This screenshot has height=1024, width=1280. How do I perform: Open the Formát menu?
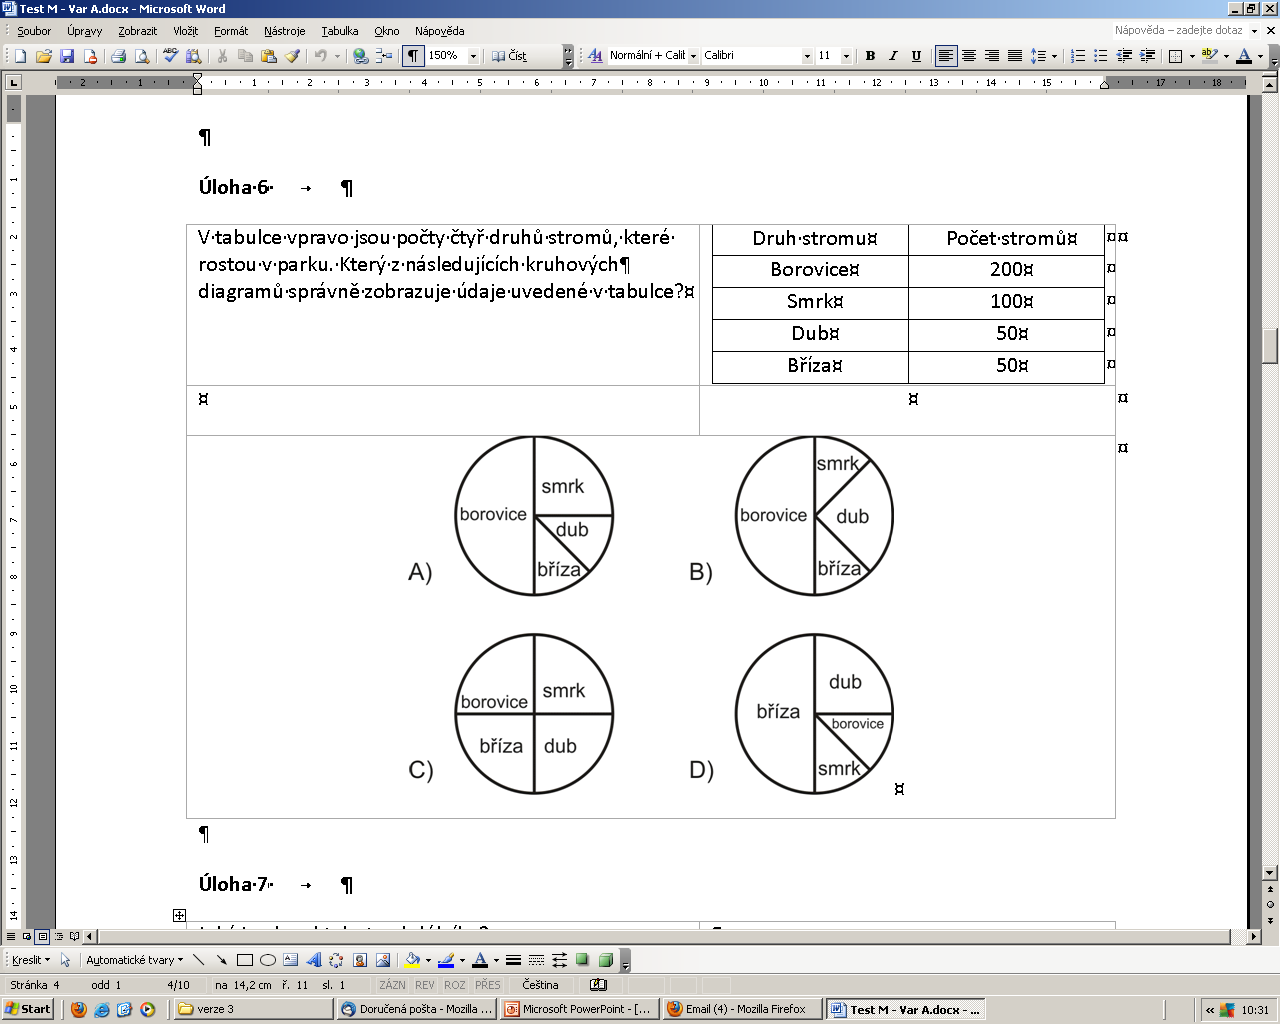point(231,31)
